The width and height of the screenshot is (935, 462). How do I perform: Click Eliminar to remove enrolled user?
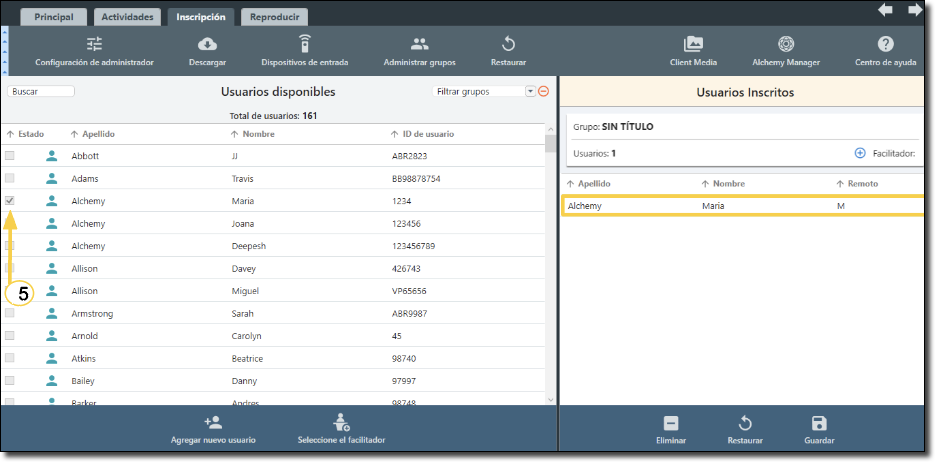tap(671, 423)
